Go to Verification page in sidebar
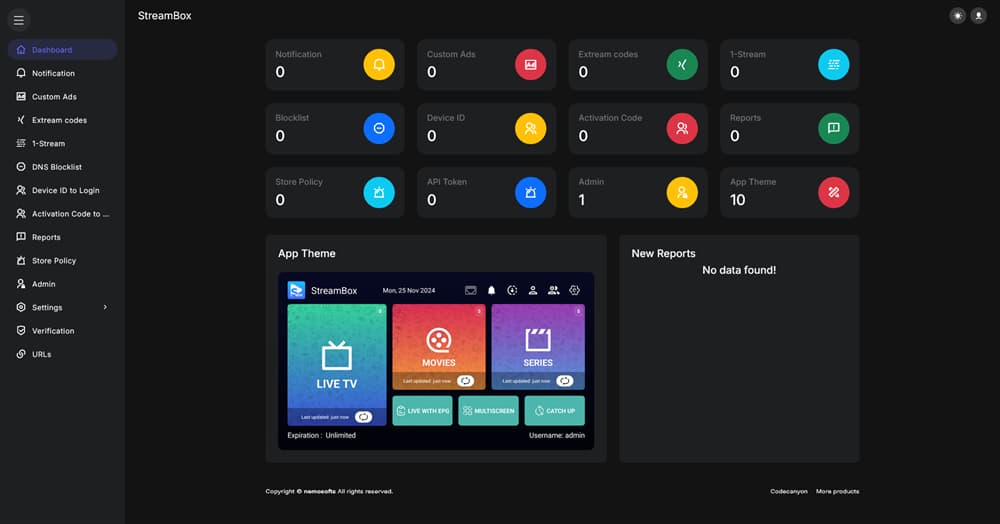 (52, 331)
